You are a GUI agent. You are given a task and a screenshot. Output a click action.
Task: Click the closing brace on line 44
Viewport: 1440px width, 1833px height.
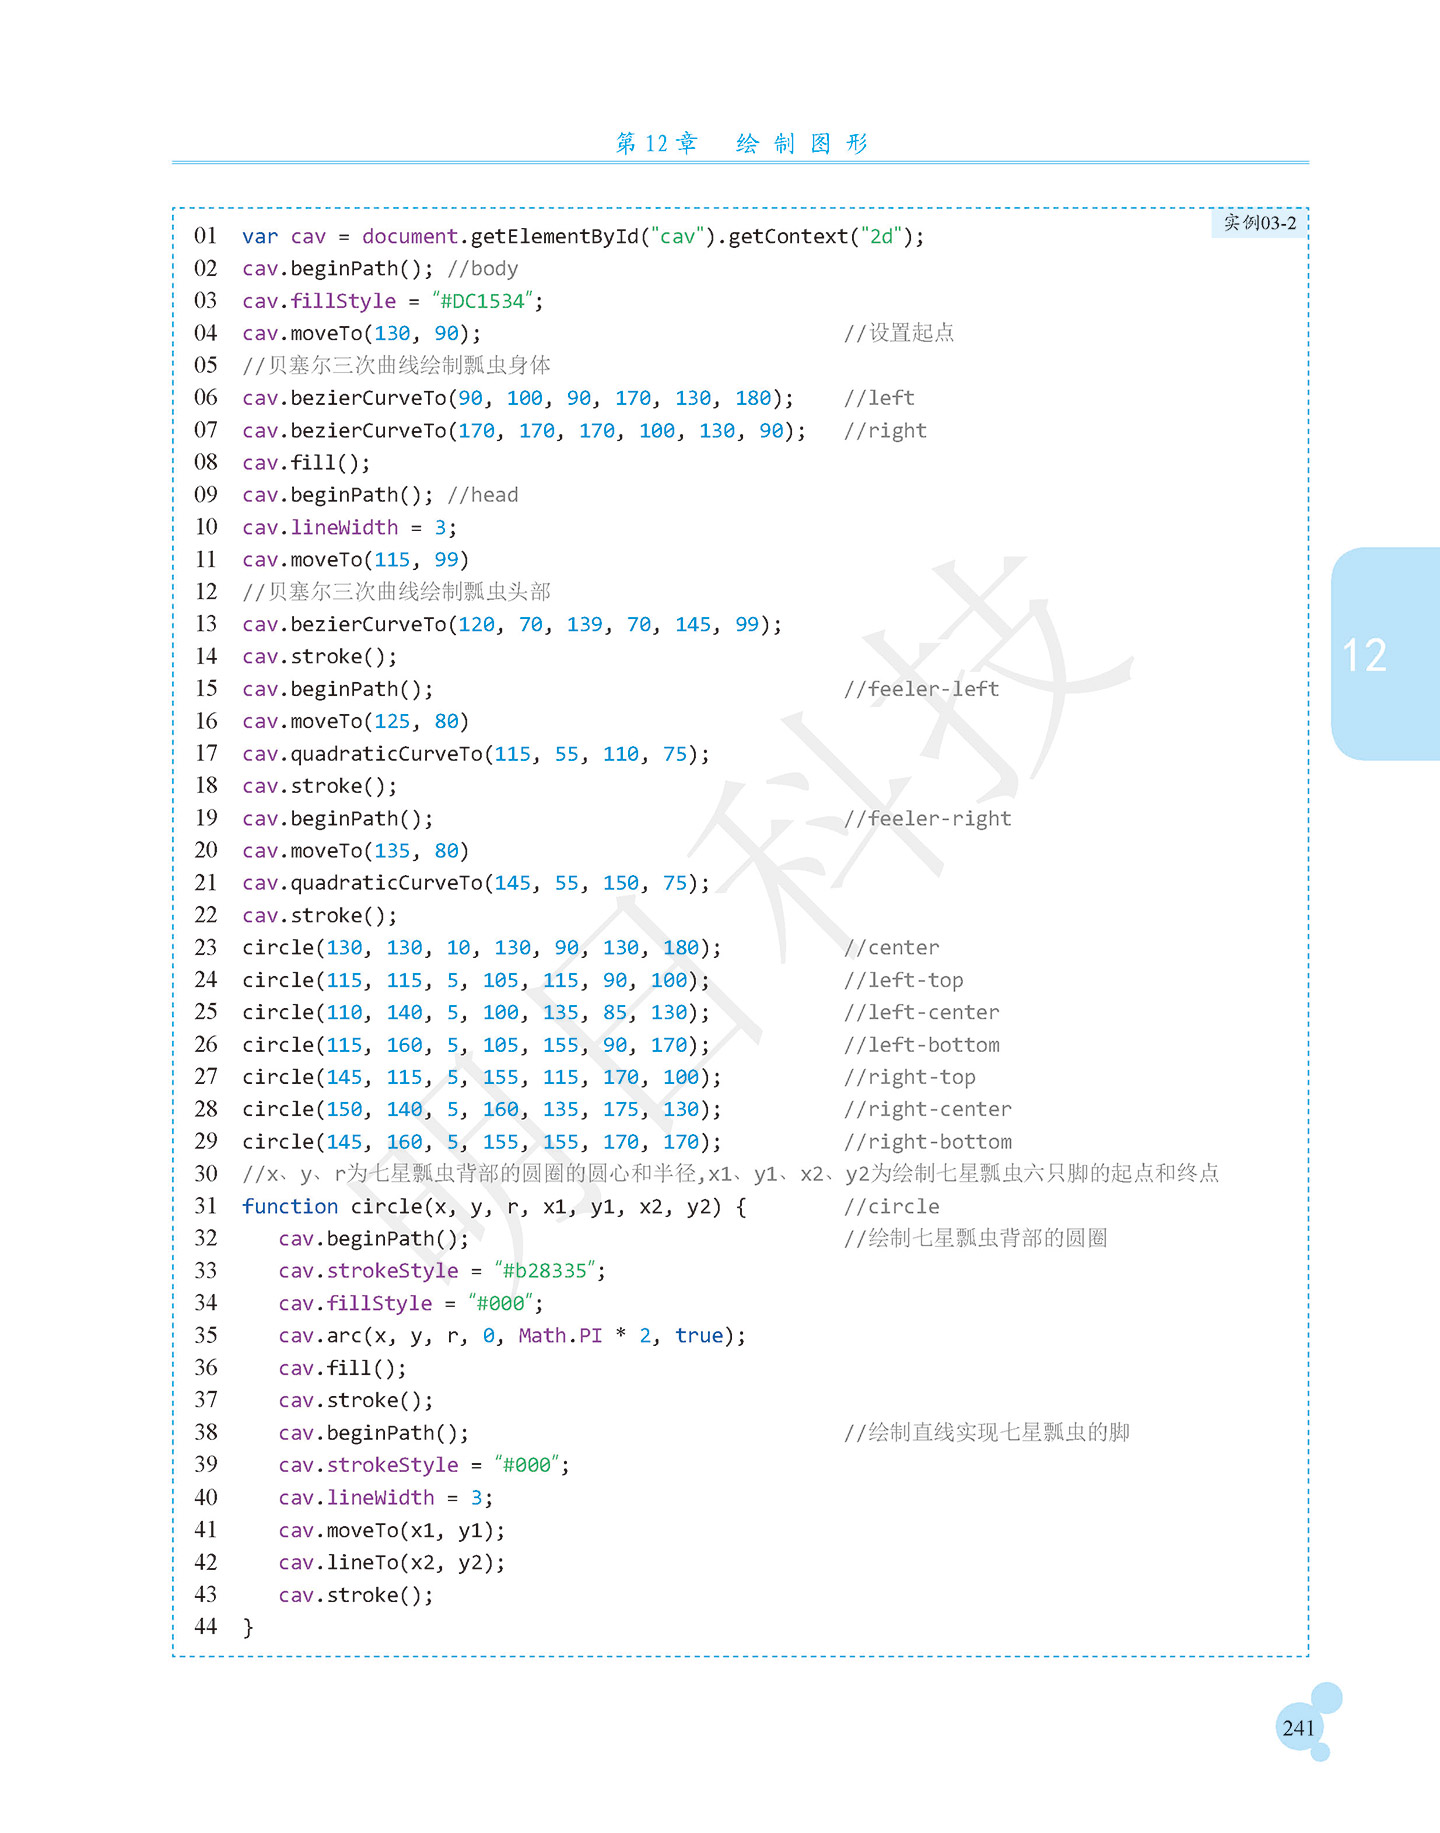248,1627
